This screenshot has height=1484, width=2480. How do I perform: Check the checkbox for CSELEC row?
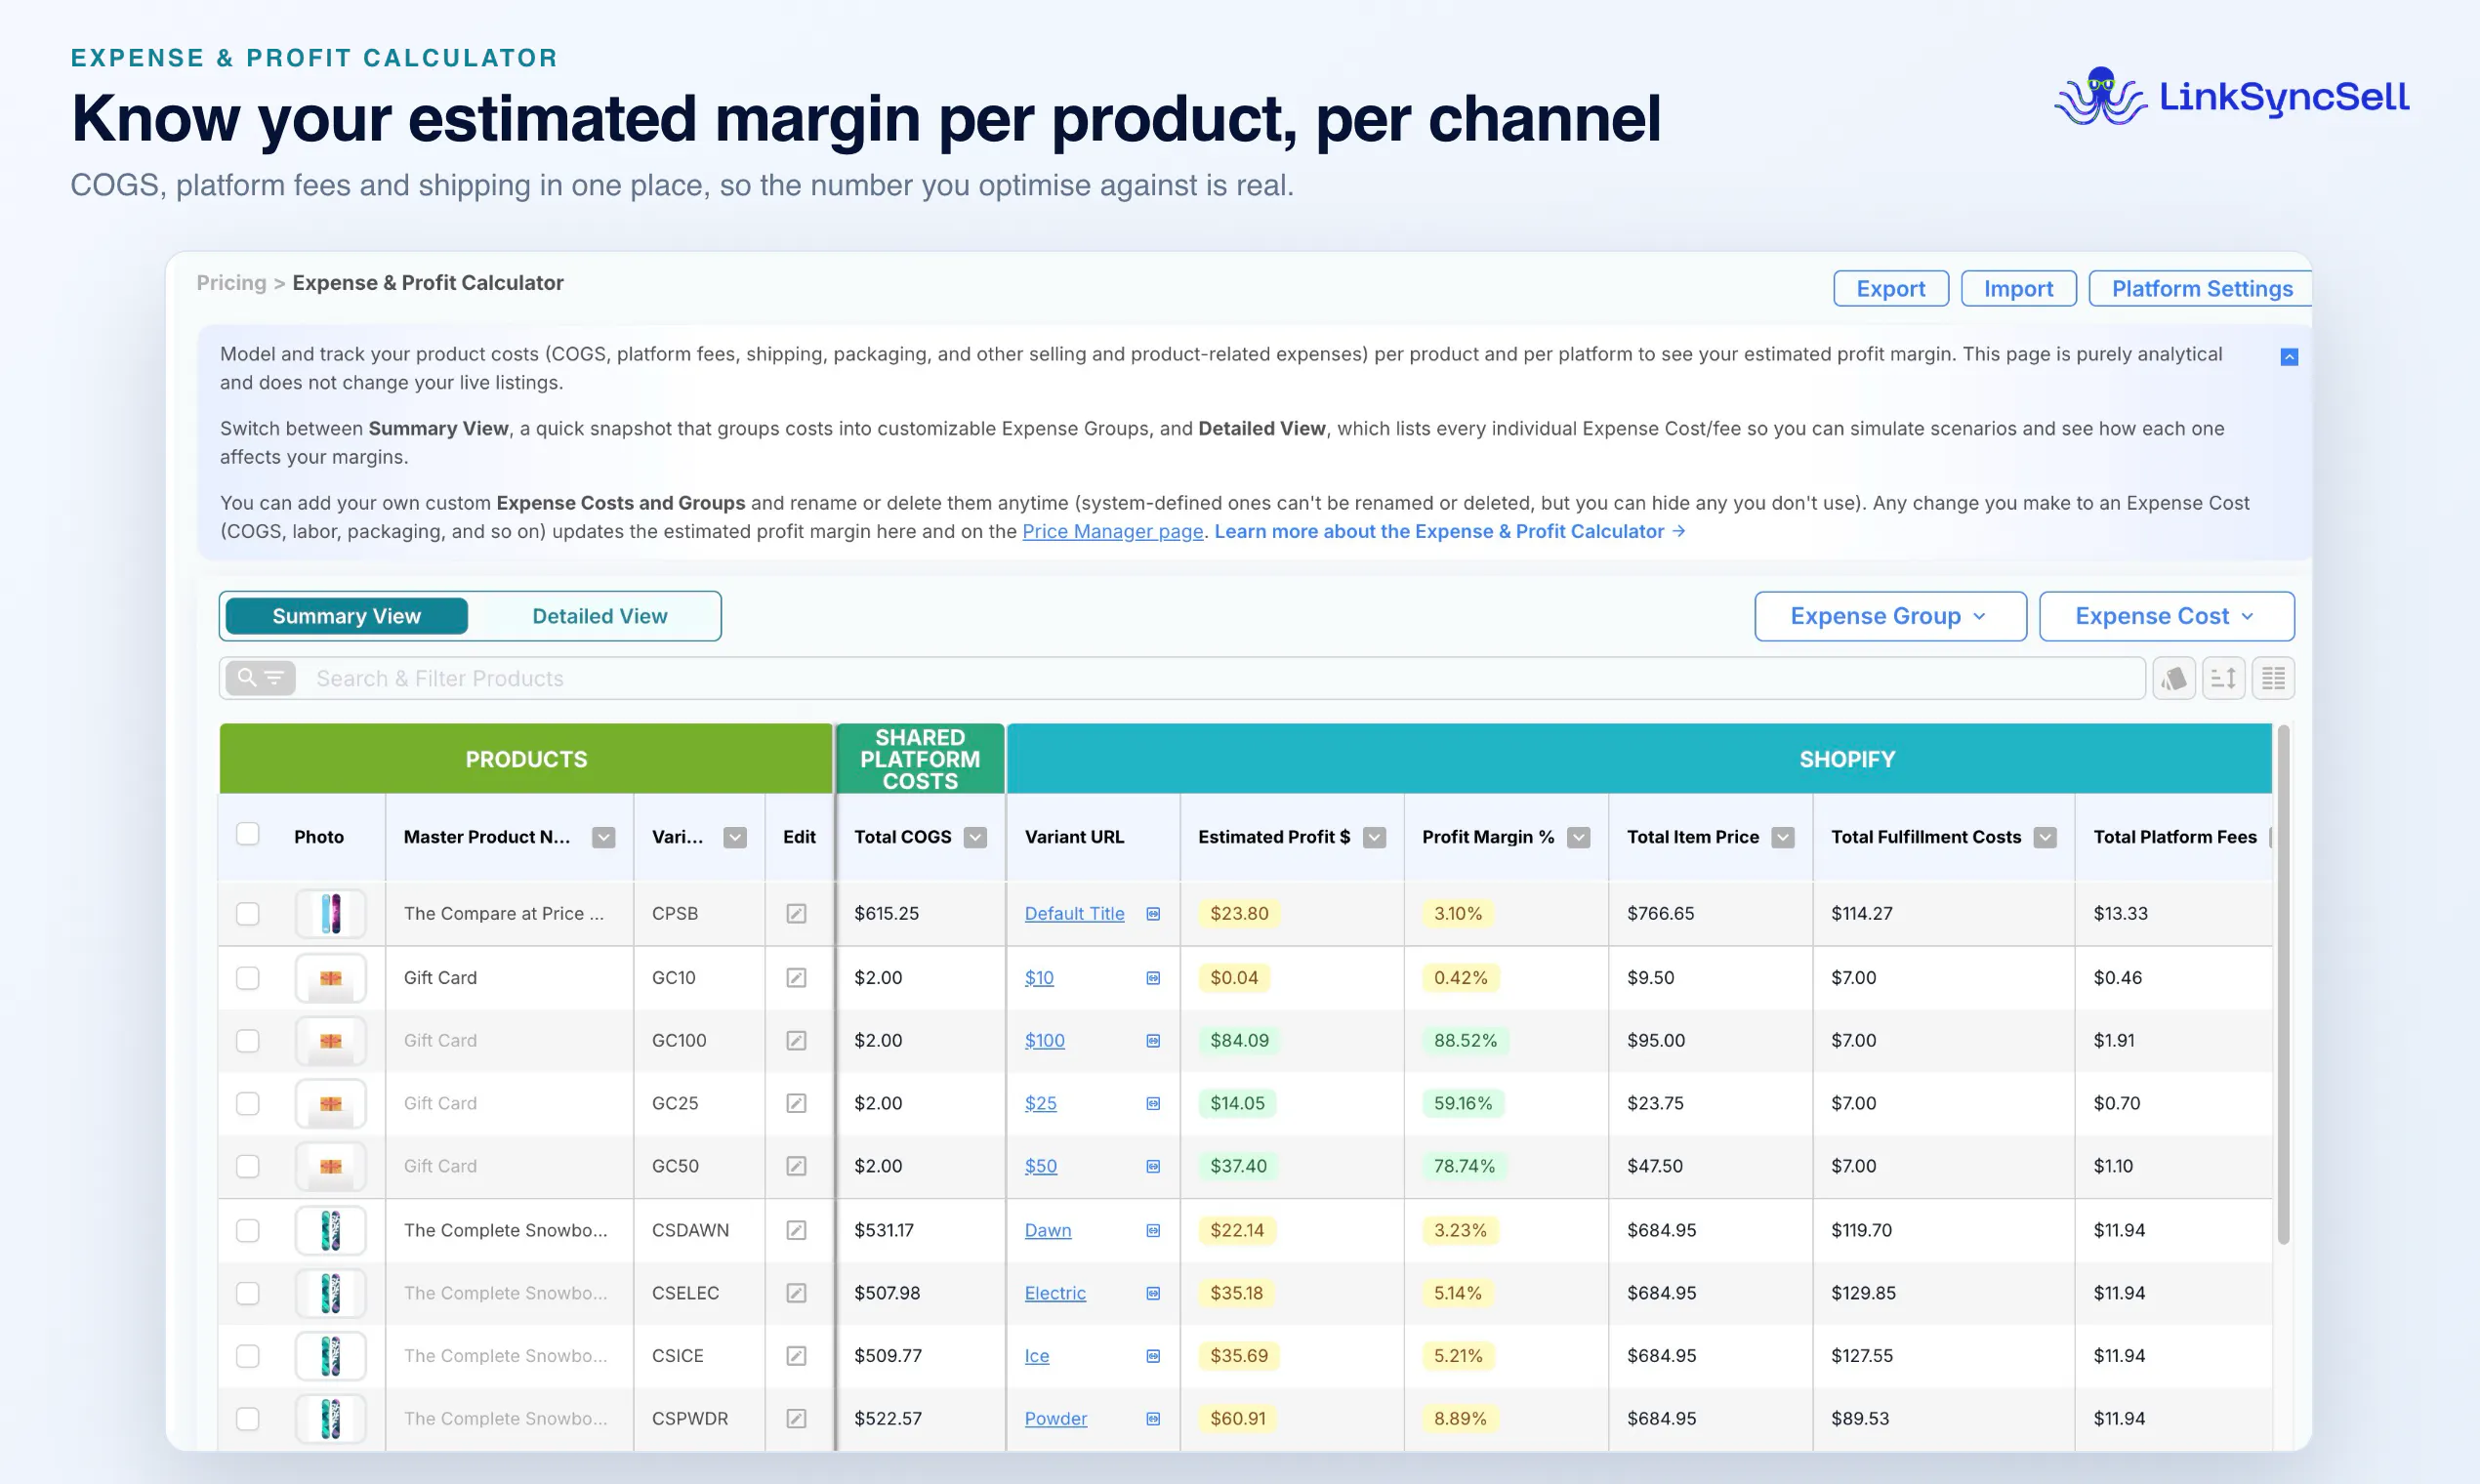click(x=247, y=1293)
